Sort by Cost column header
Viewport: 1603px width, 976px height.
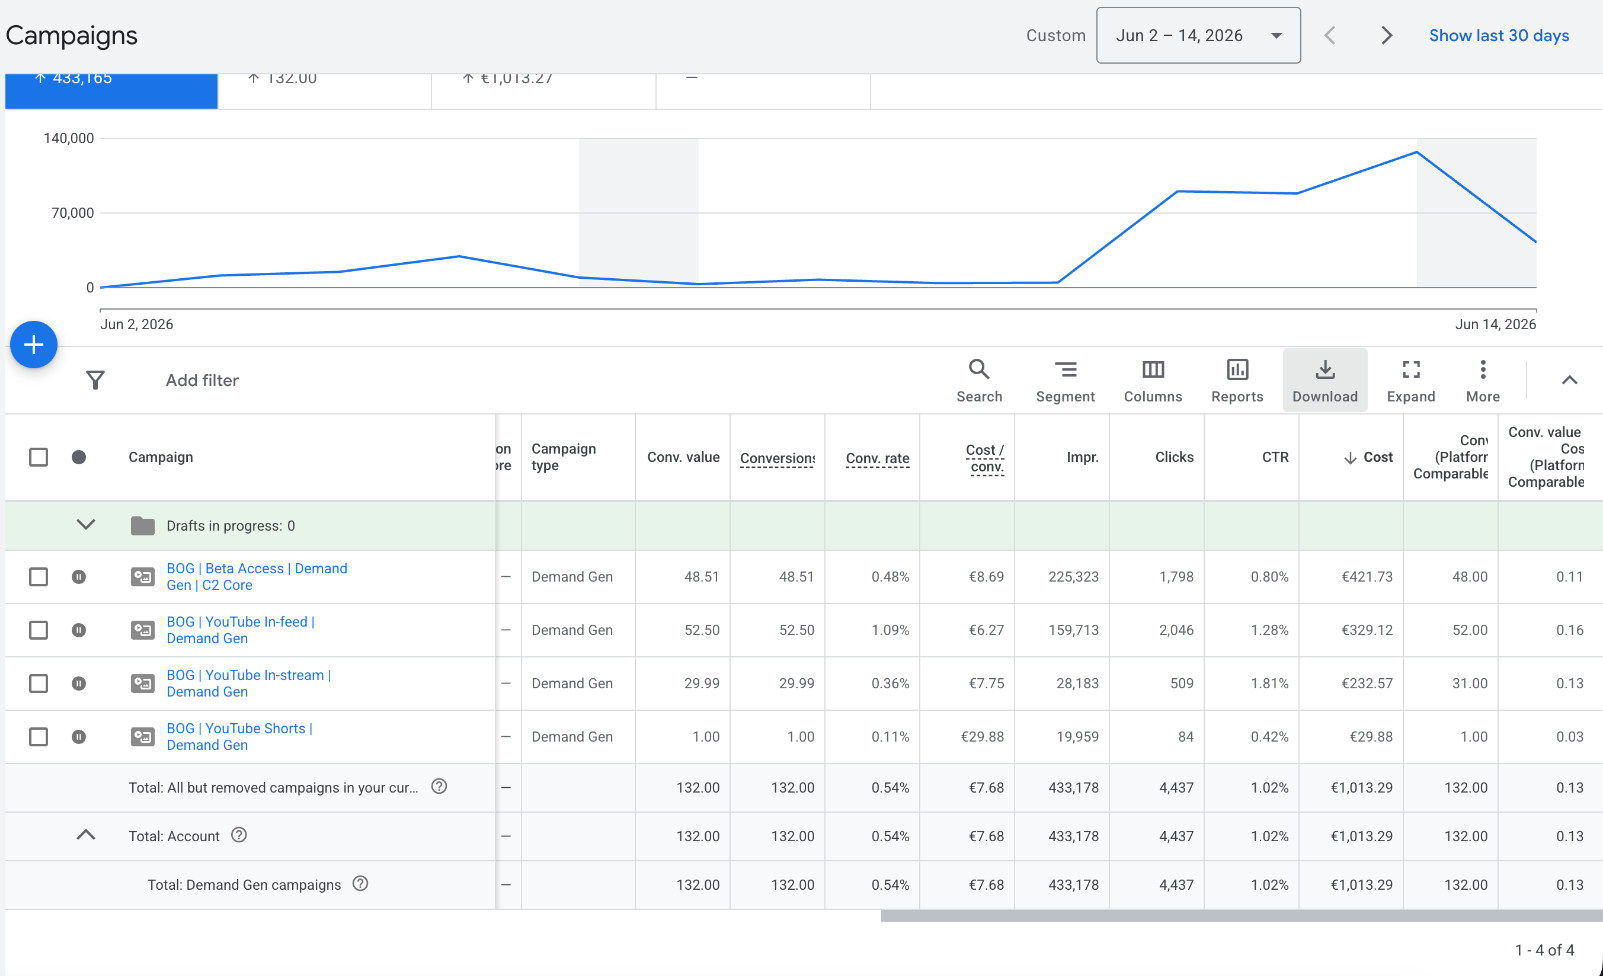tap(1368, 457)
